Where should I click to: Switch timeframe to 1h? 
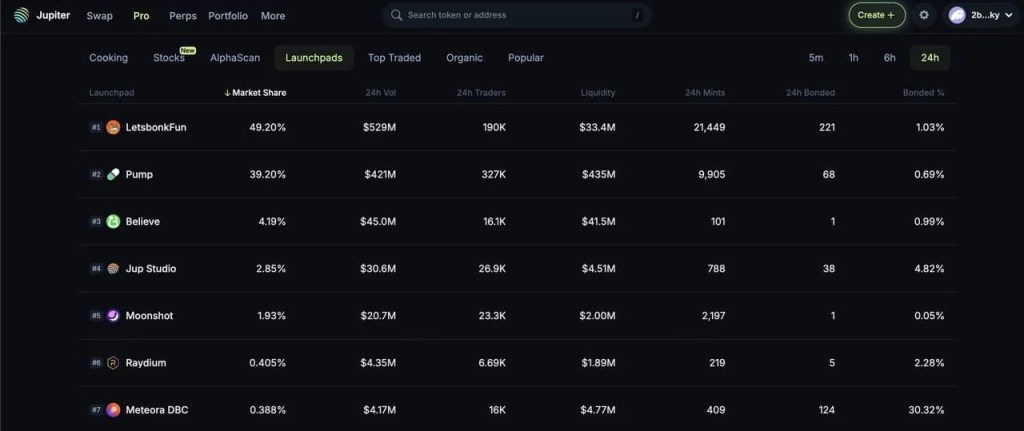pyautogui.click(x=853, y=58)
